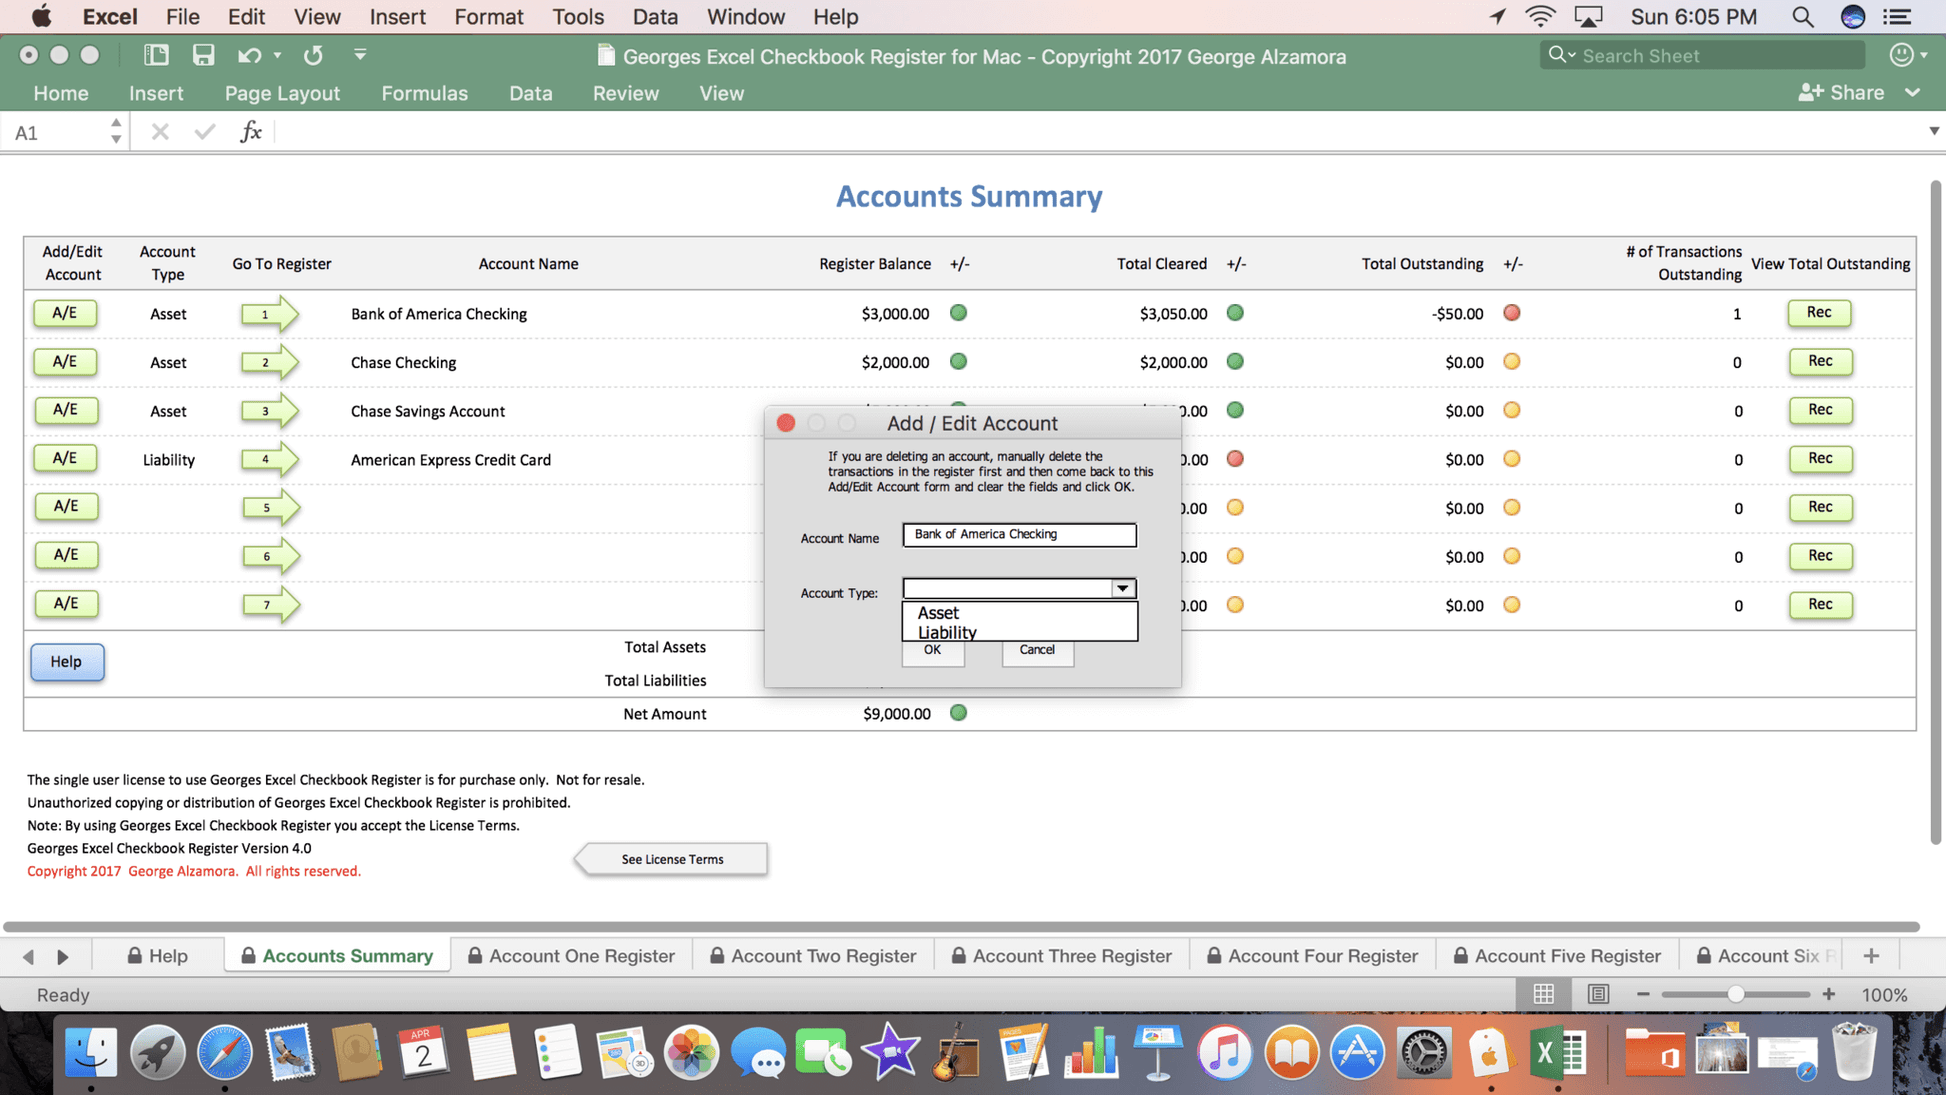Click the Insert Function fx icon
1946x1095 pixels.
click(x=251, y=131)
